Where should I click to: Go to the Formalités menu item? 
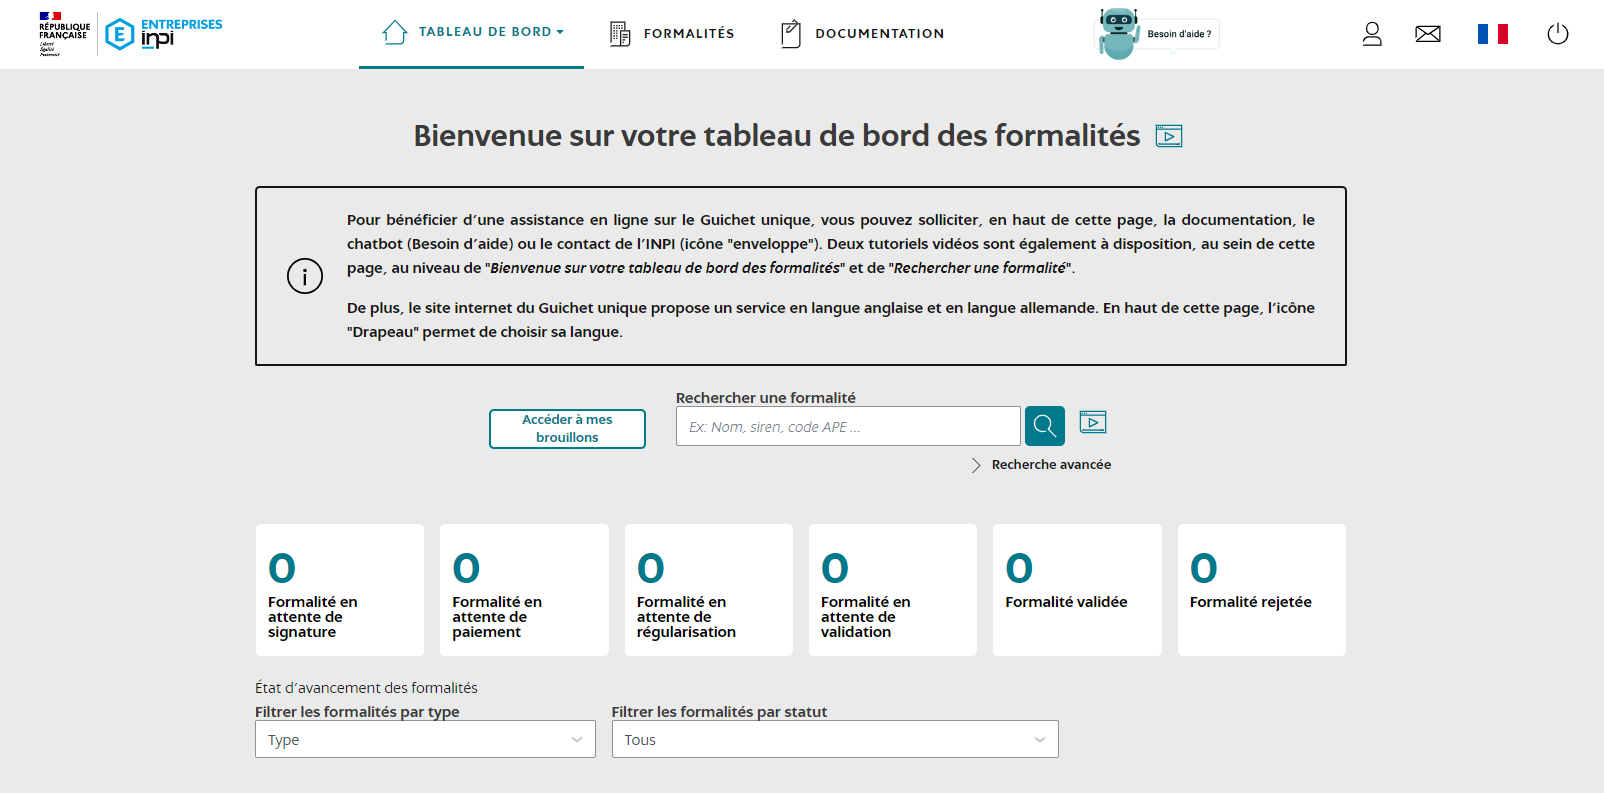pyautogui.click(x=672, y=34)
